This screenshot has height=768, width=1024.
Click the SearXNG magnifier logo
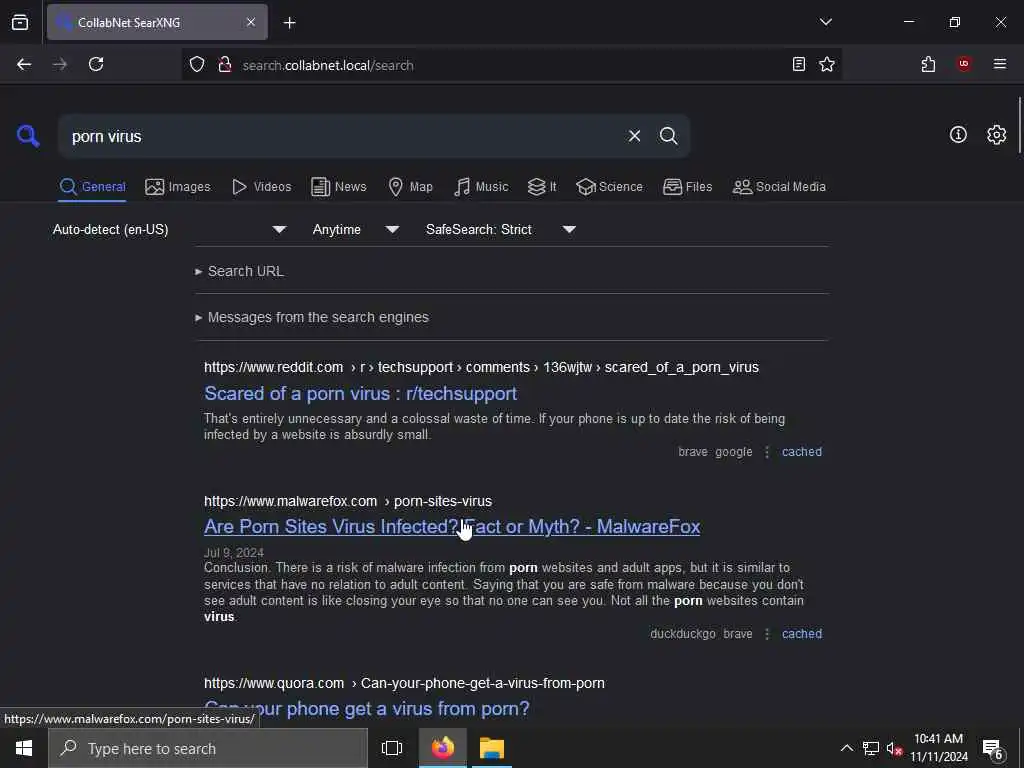(x=28, y=136)
